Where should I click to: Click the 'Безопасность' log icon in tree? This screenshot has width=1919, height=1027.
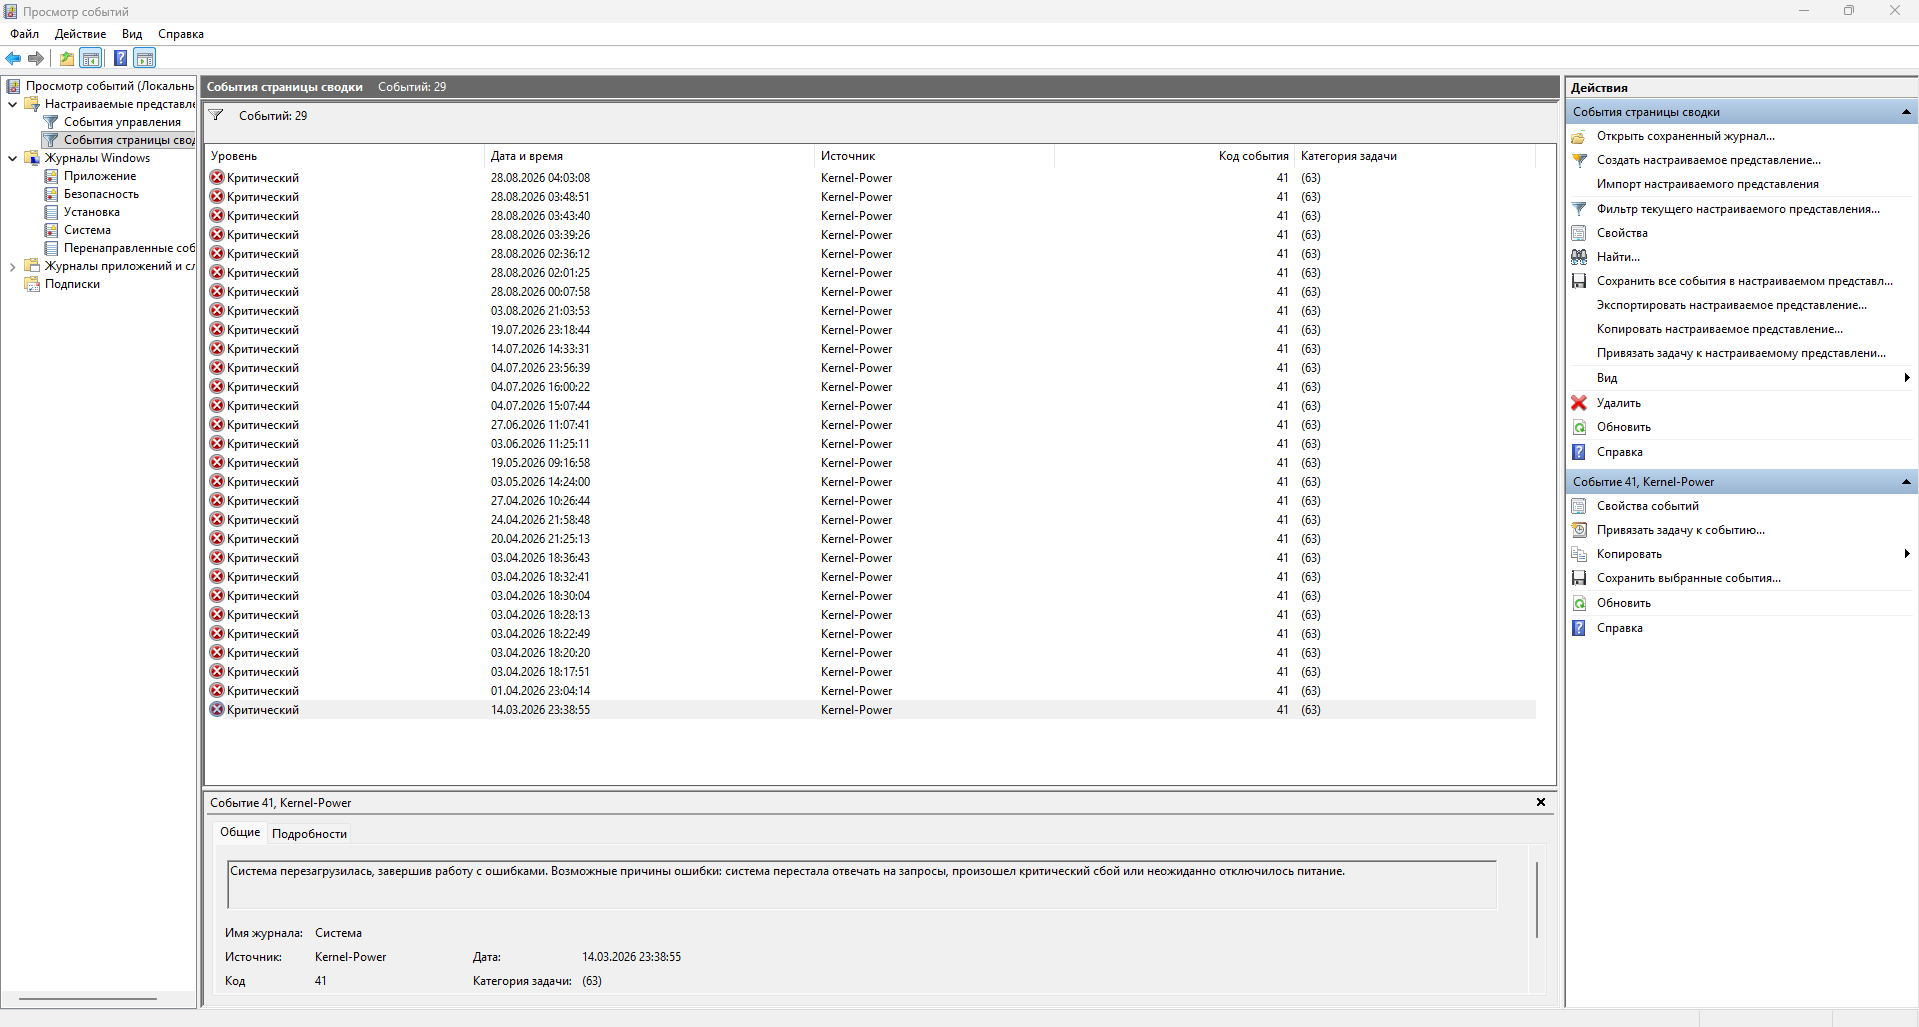51,194
